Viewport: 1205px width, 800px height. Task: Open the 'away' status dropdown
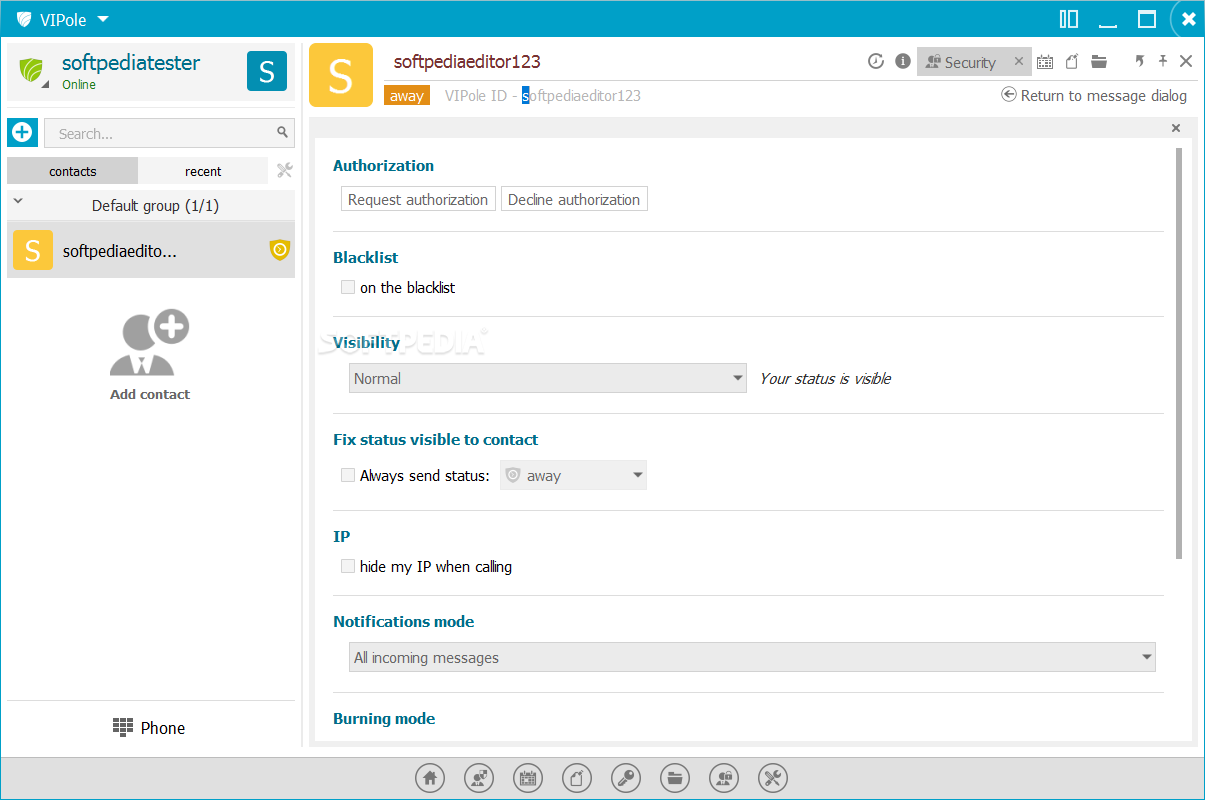573,475
